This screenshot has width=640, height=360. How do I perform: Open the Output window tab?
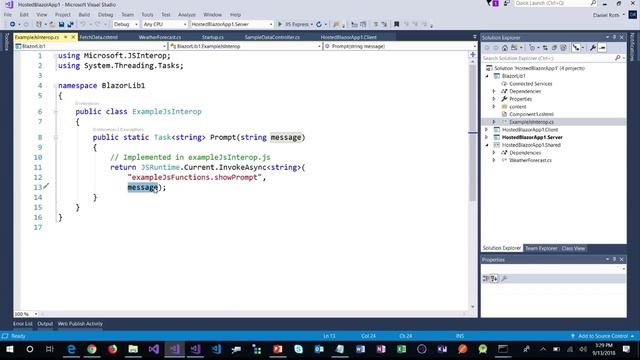coord(45,324)
